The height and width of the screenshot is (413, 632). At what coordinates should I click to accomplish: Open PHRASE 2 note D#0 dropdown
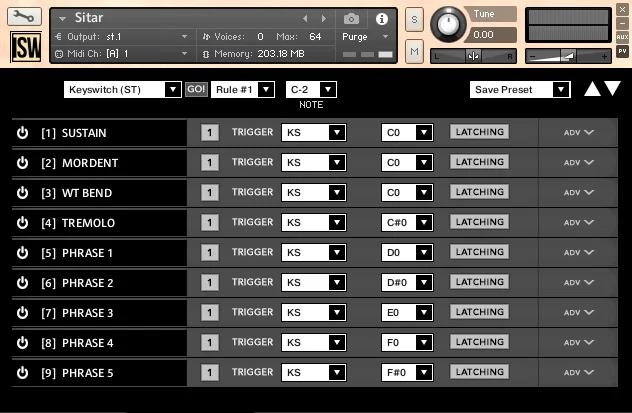click(407, 282)
